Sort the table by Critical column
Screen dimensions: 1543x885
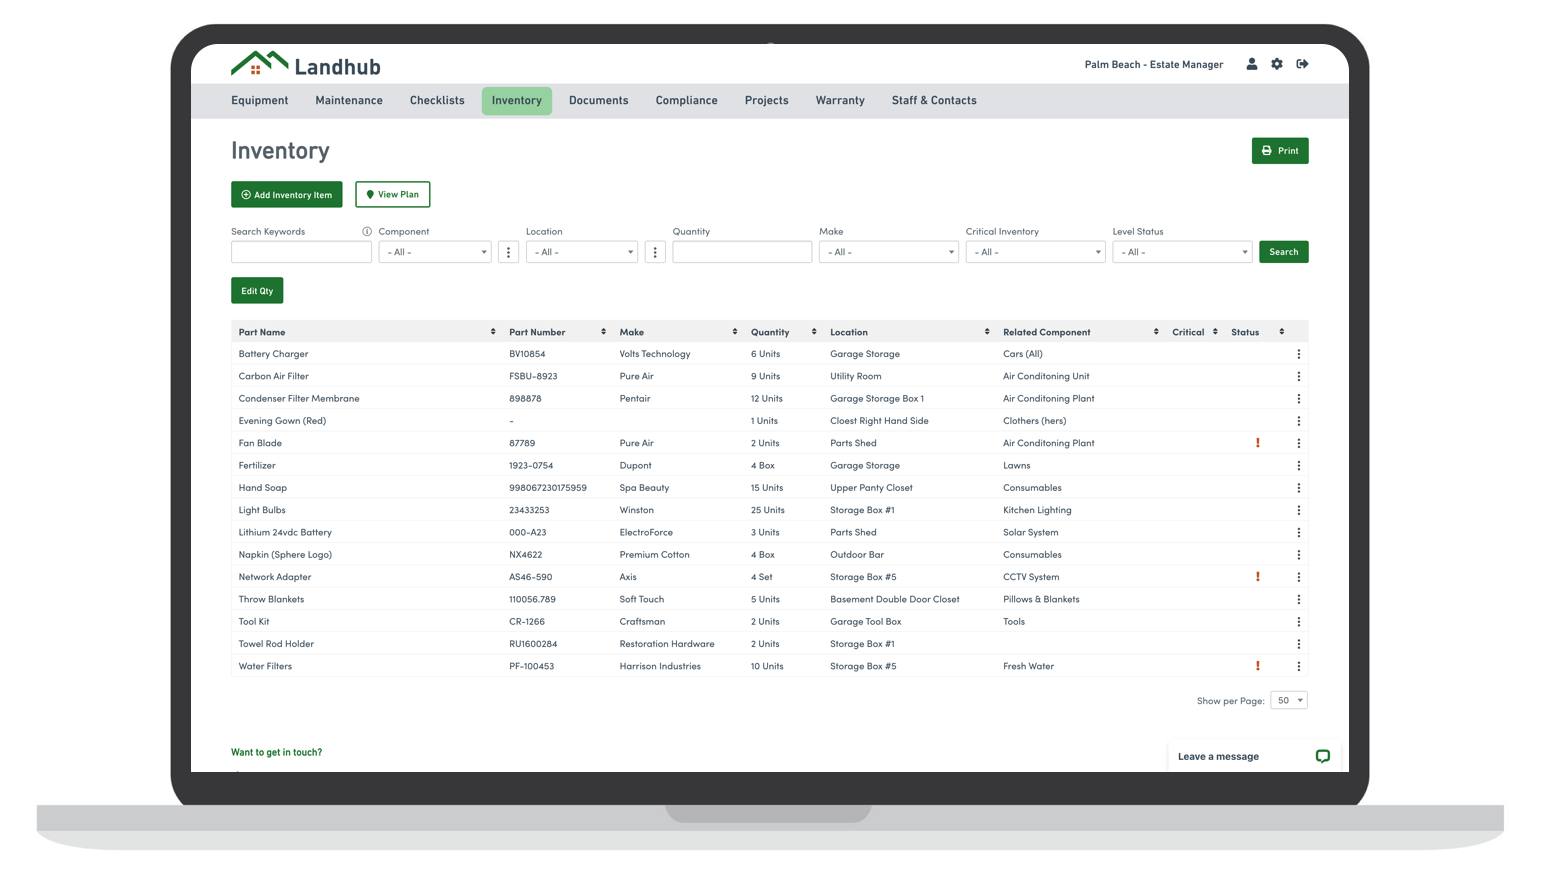point(1215,332)
